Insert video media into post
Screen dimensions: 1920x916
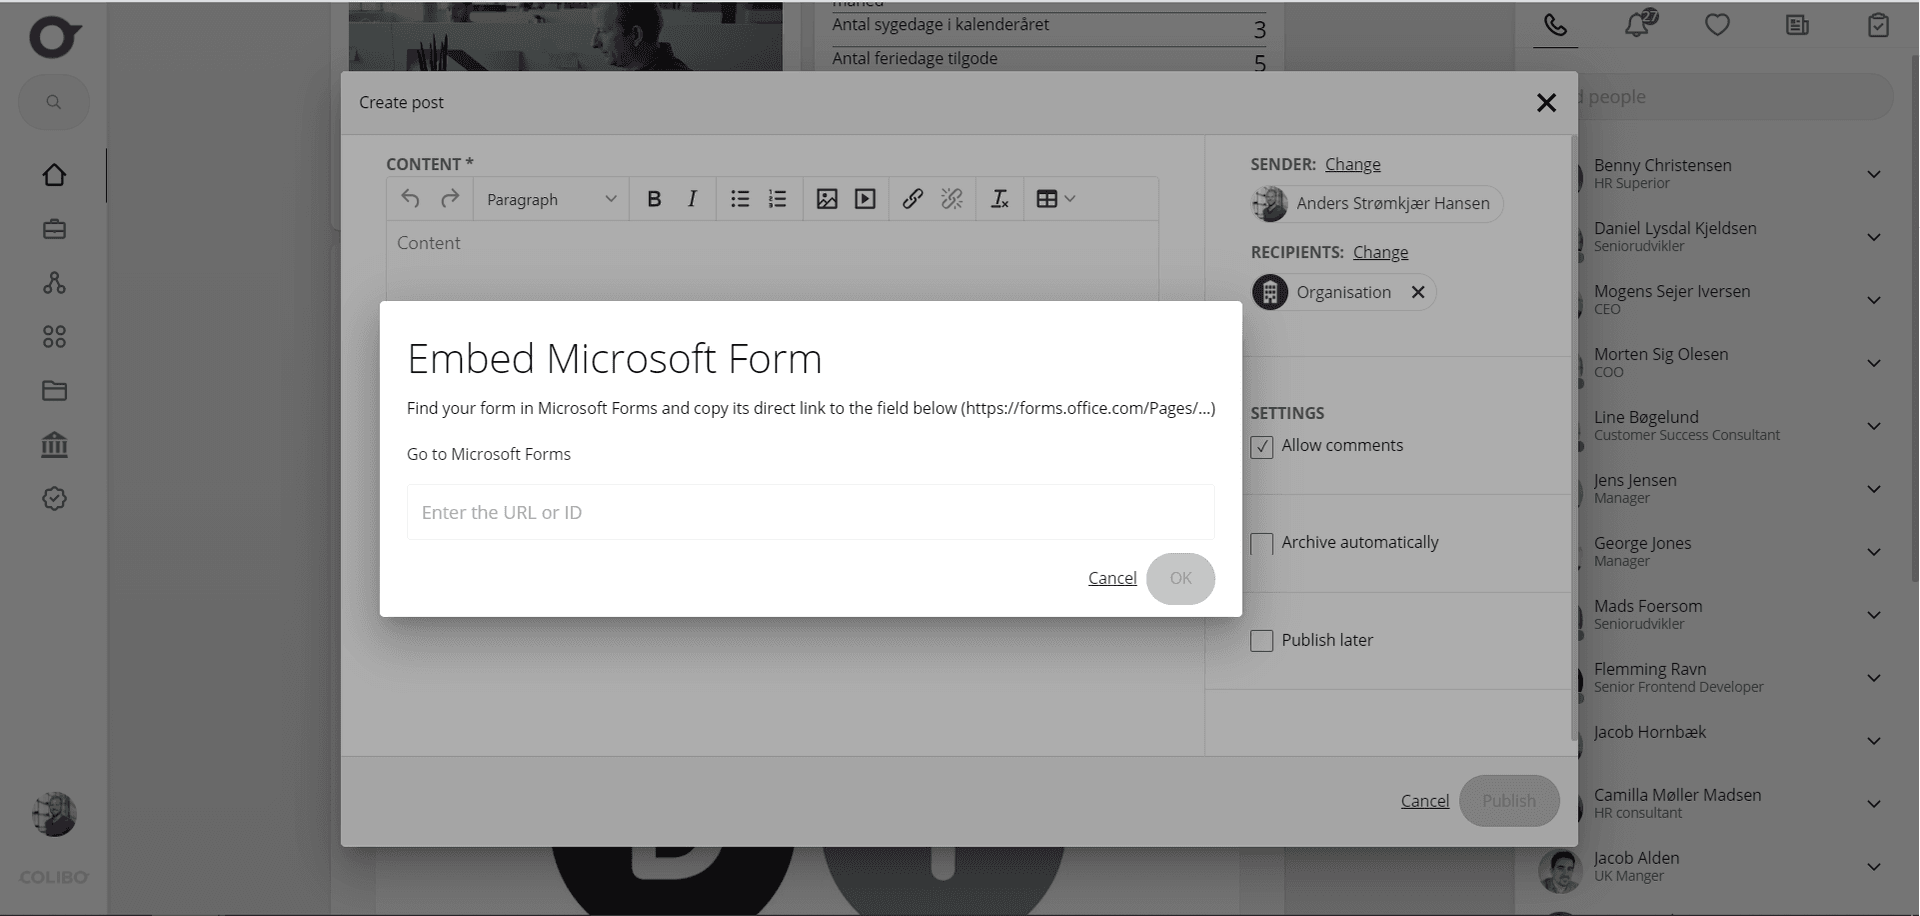click(865, 199)
